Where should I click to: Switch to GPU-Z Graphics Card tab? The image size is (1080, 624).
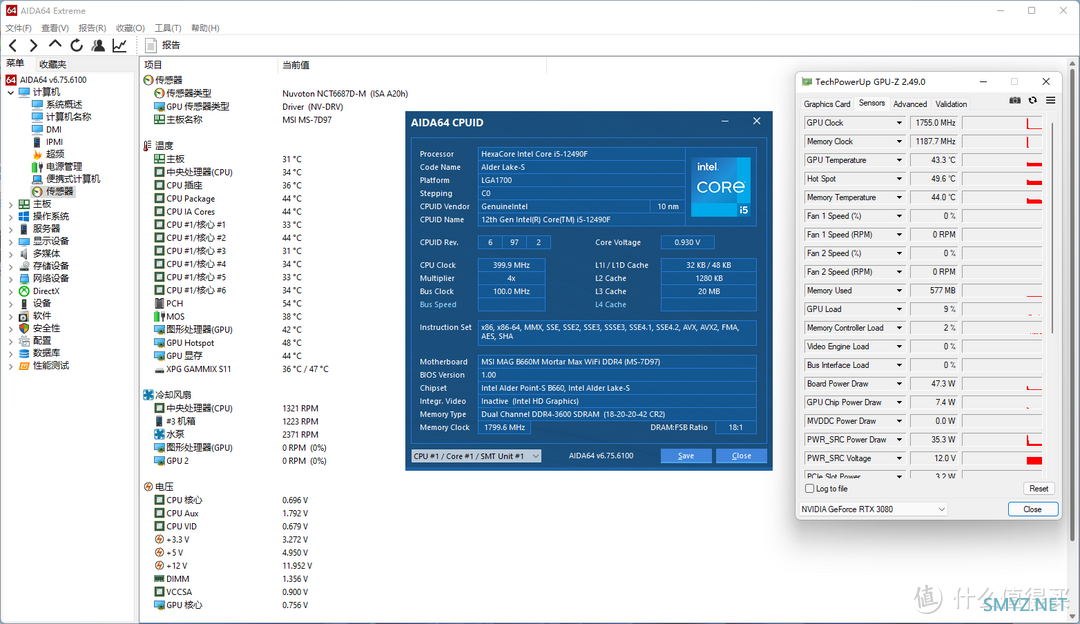[x=827, y=104]
